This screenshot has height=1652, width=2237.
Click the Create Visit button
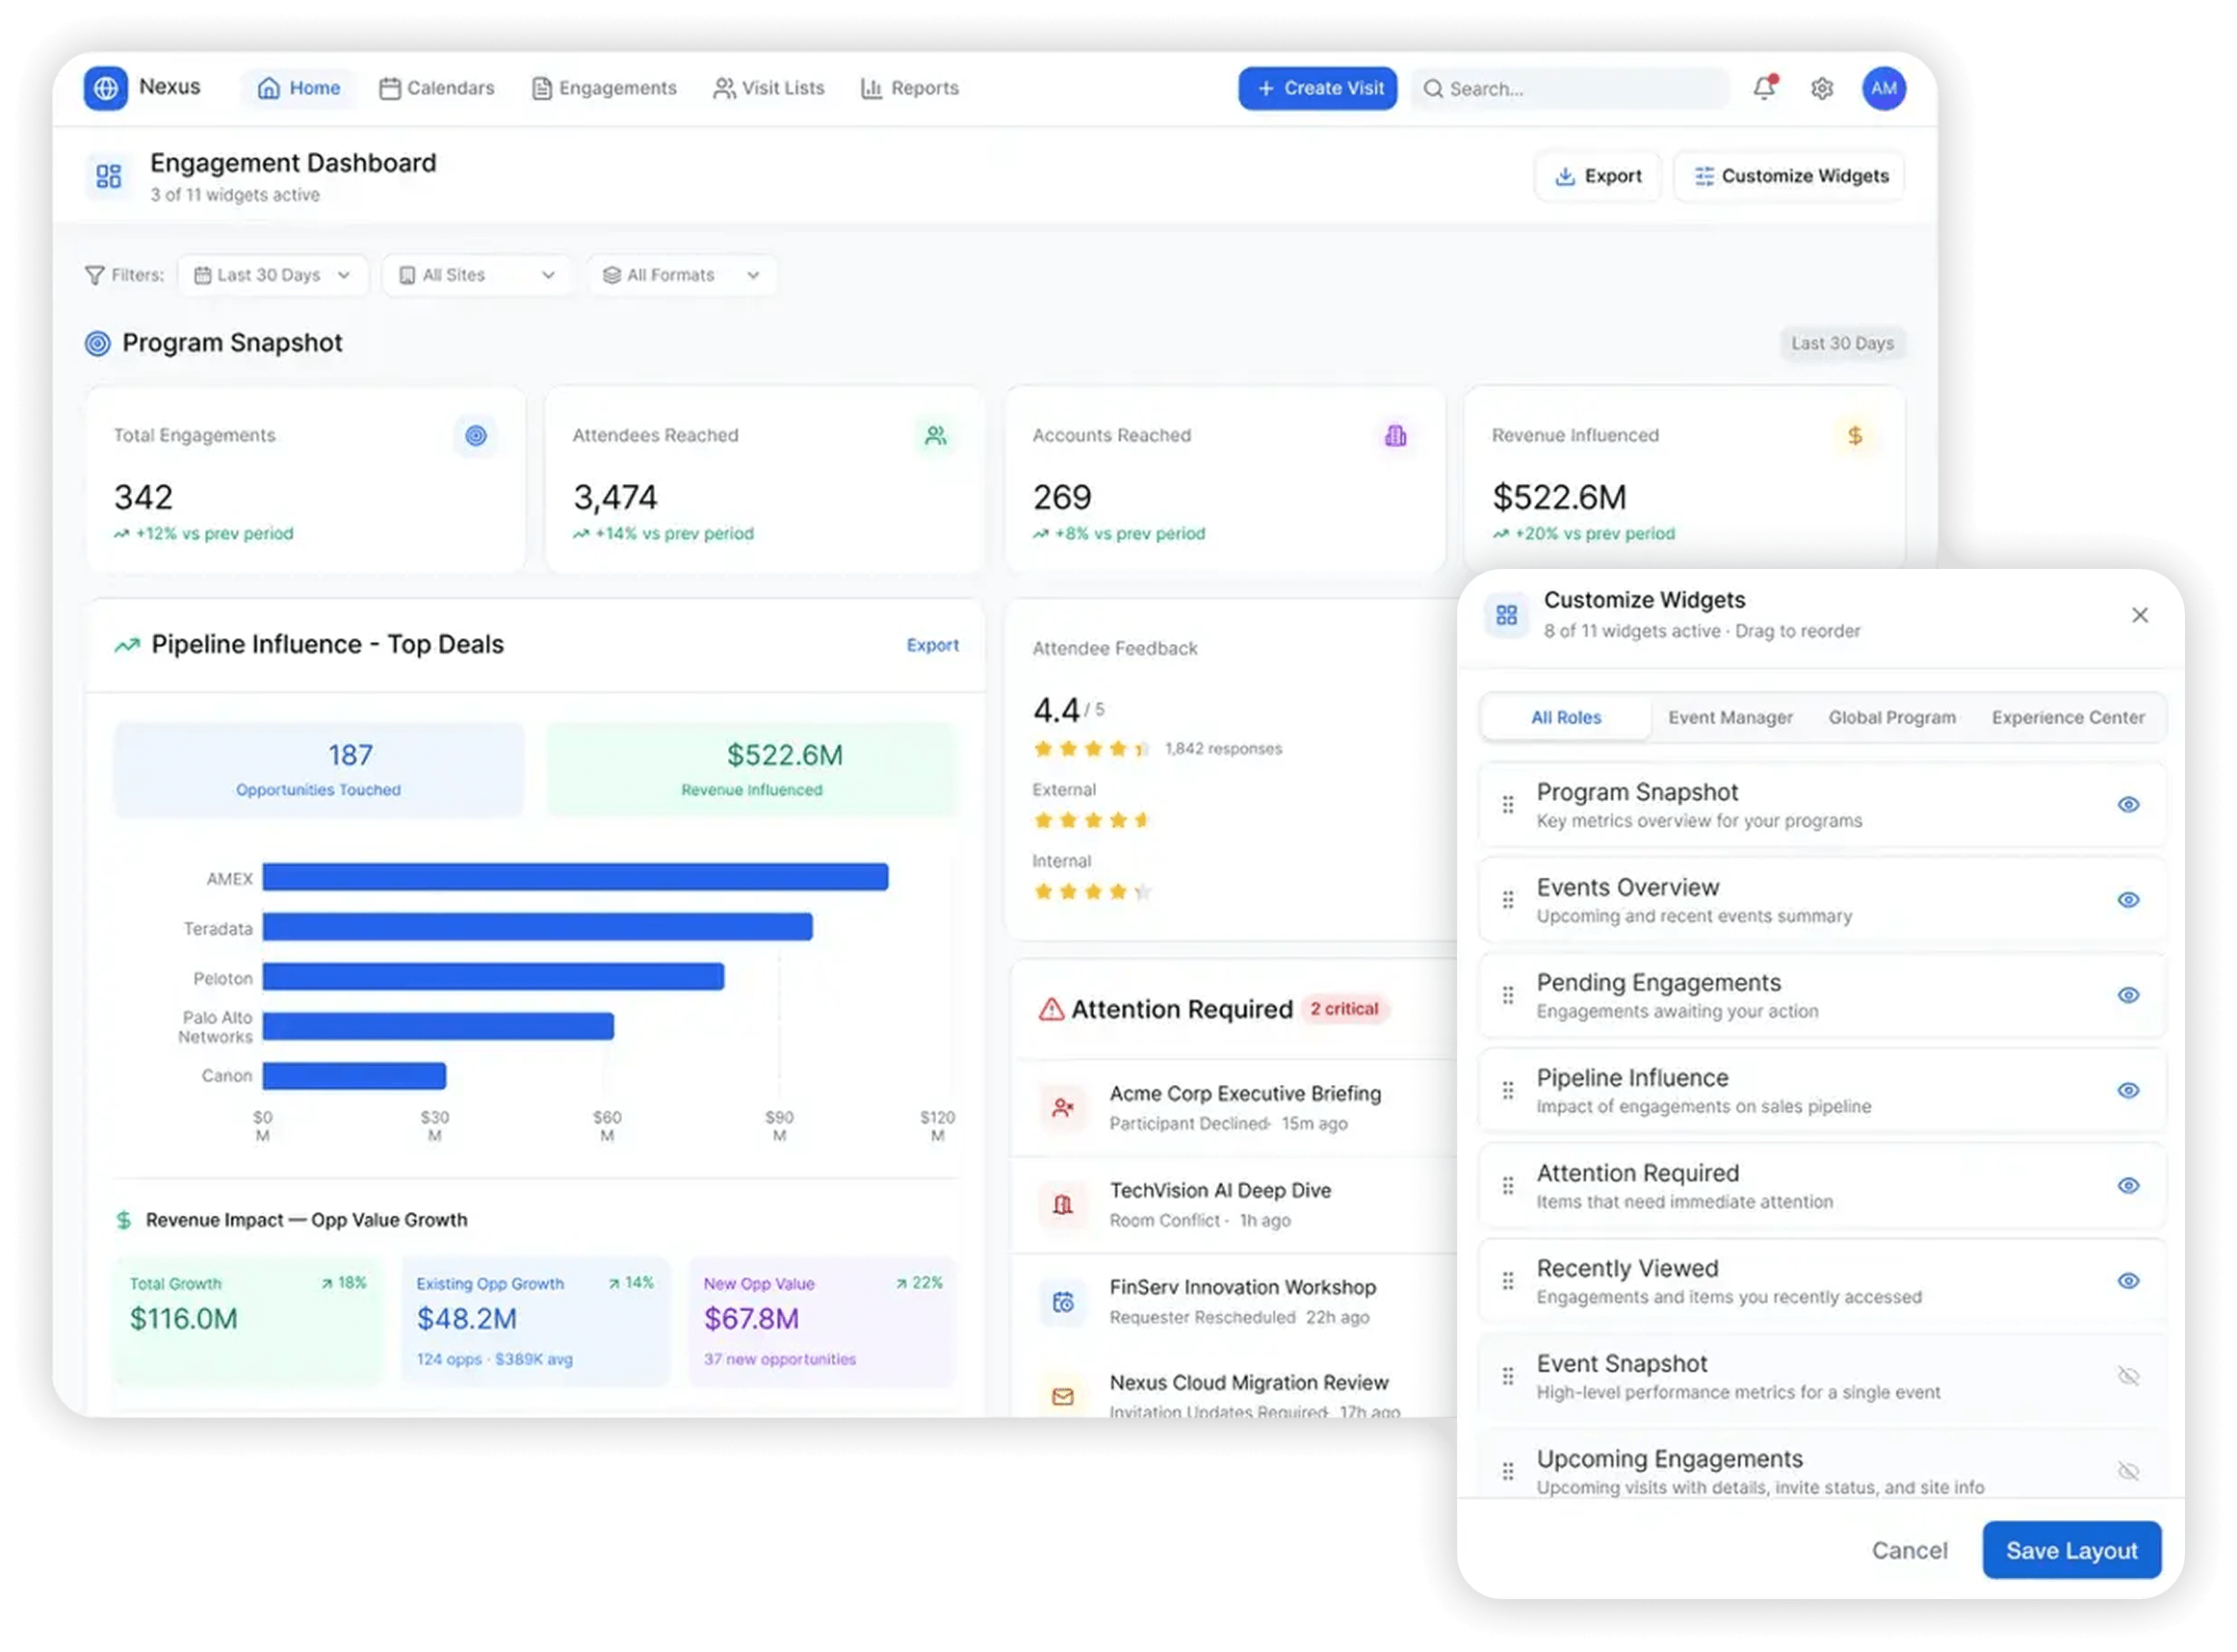pyautogui.click(x=1318, y=88)
